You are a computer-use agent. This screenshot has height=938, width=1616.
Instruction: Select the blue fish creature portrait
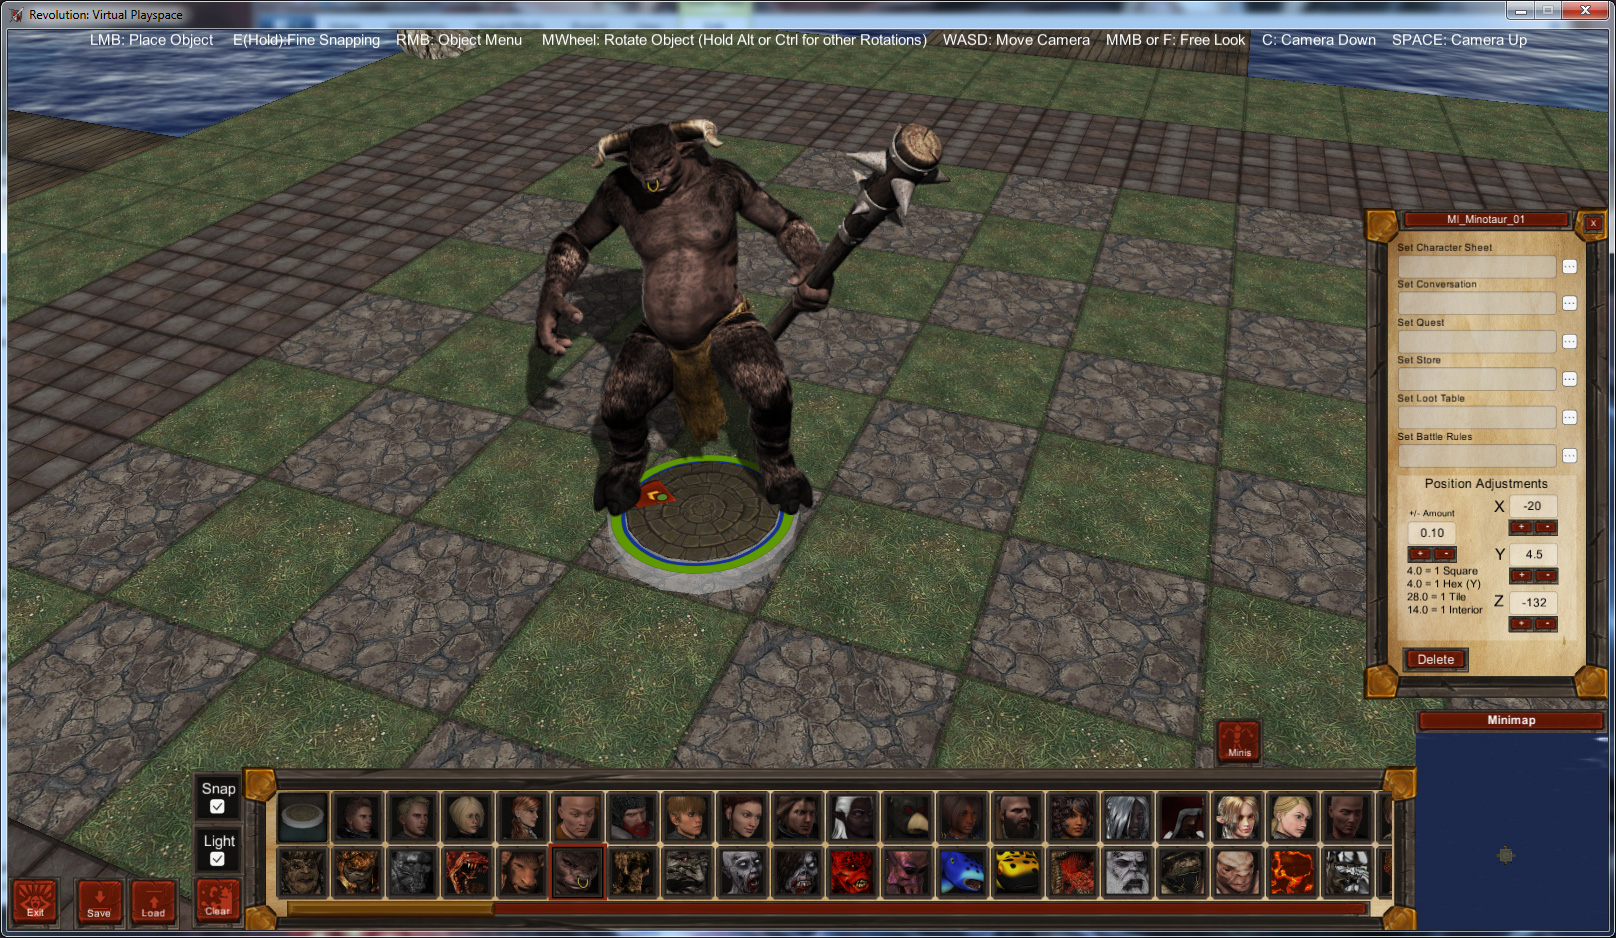[963, 871]
